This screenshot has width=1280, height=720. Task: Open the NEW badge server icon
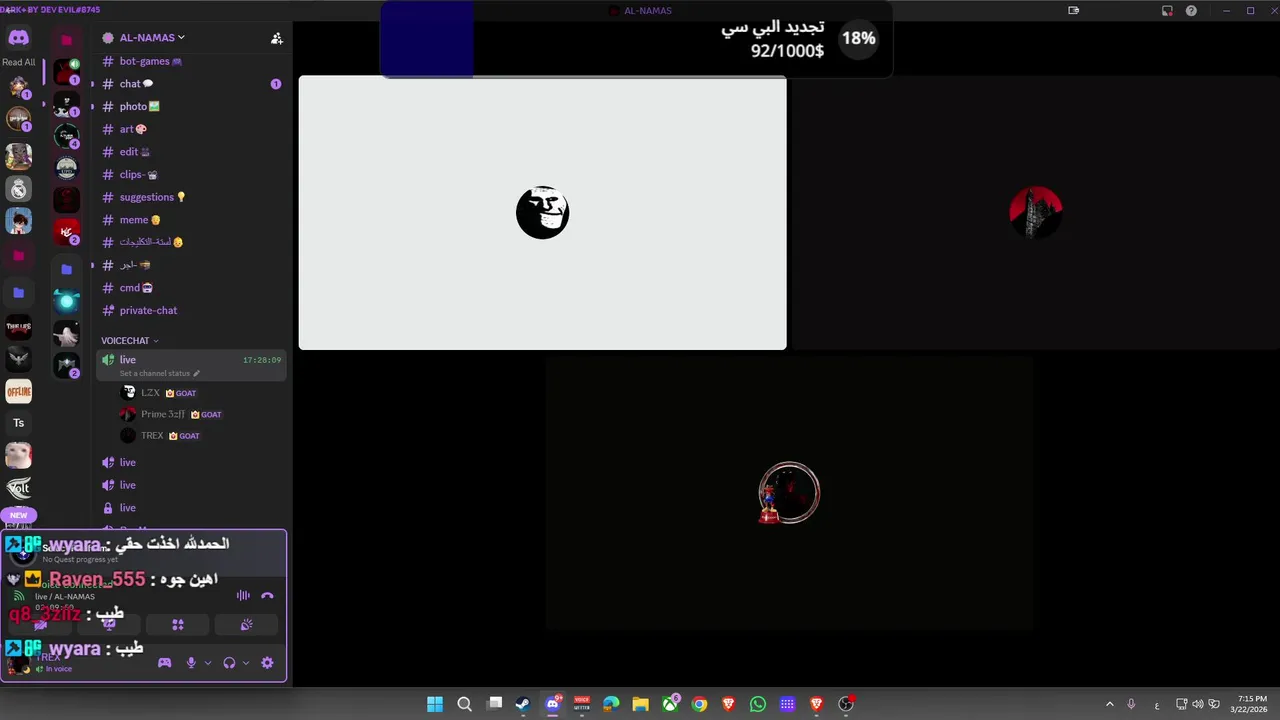(x=18, y=516)
